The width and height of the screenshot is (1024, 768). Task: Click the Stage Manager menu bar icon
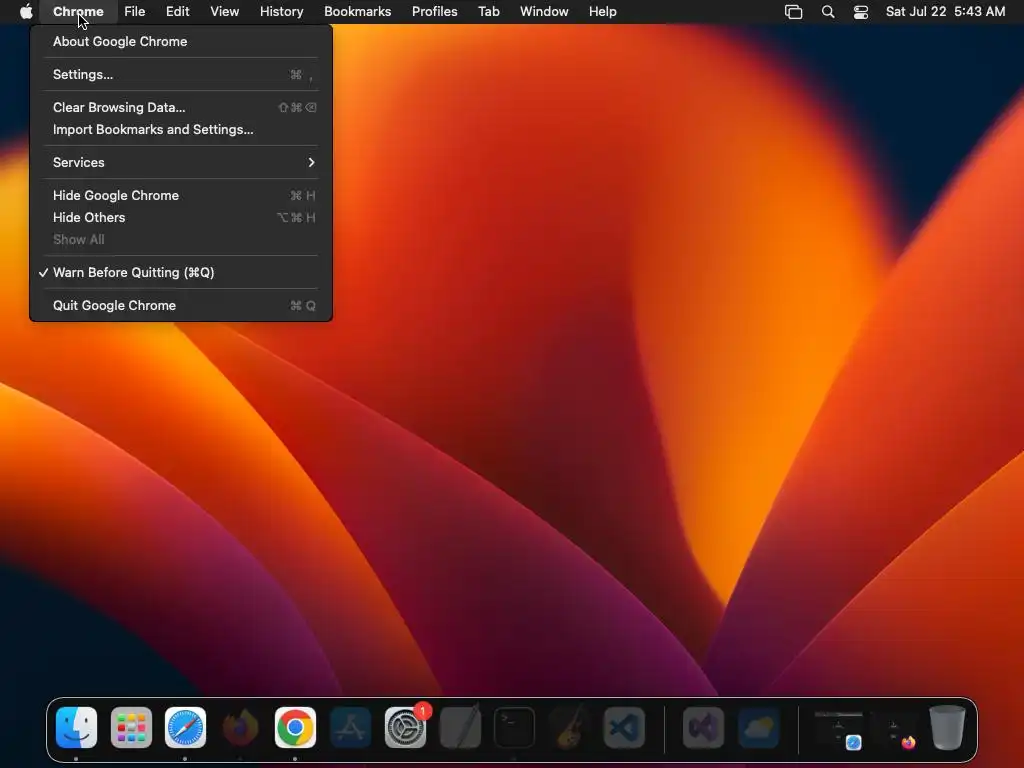tap(793, 12)
